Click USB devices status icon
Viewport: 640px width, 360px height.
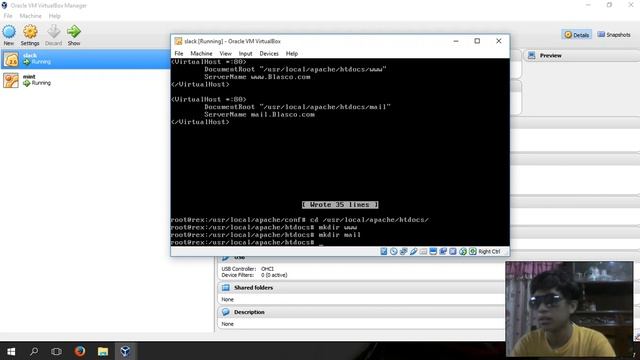pyautogui.click(x=413, y=251)
